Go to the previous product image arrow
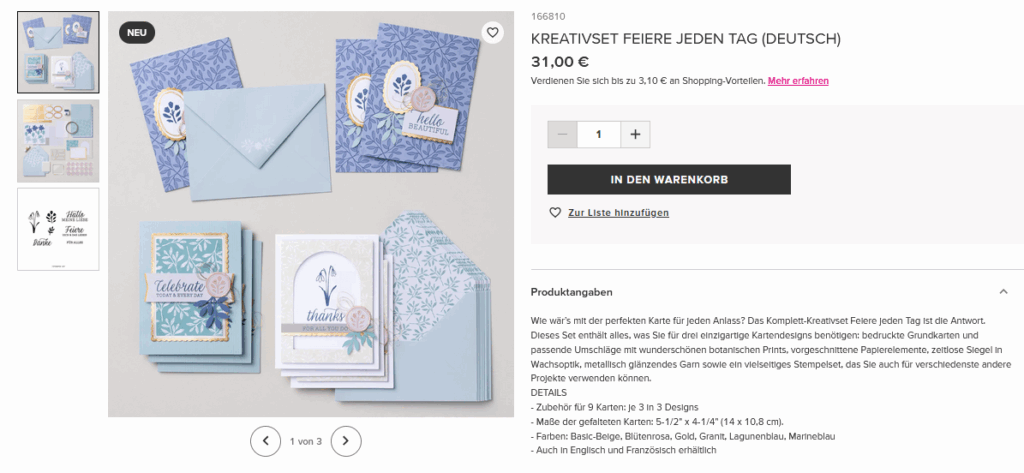1024x473 pixels. point(266,441)
